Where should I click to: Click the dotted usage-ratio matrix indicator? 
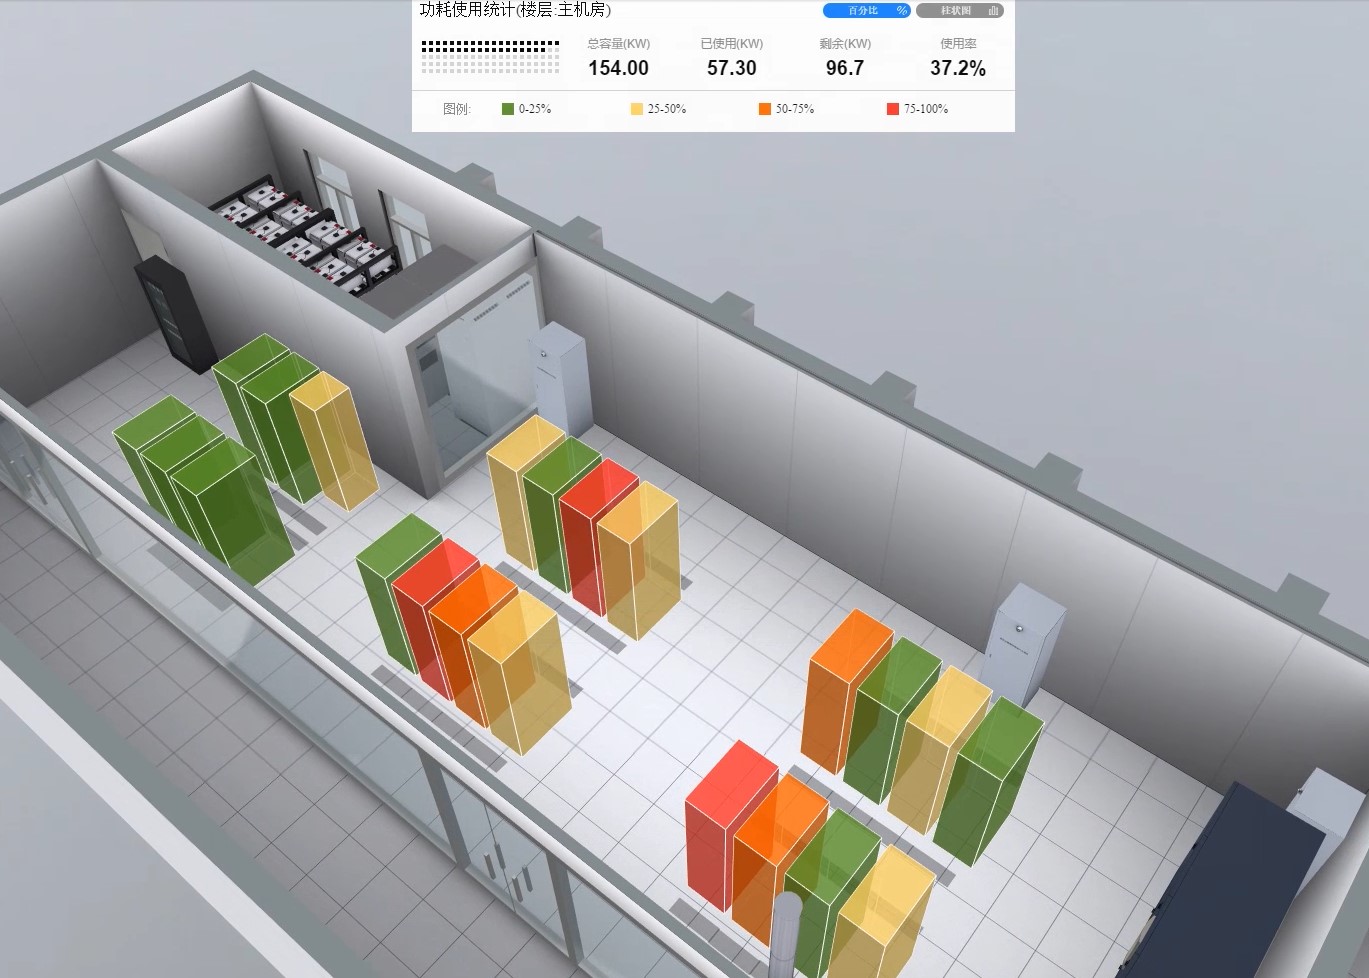[x=490, y=57]
